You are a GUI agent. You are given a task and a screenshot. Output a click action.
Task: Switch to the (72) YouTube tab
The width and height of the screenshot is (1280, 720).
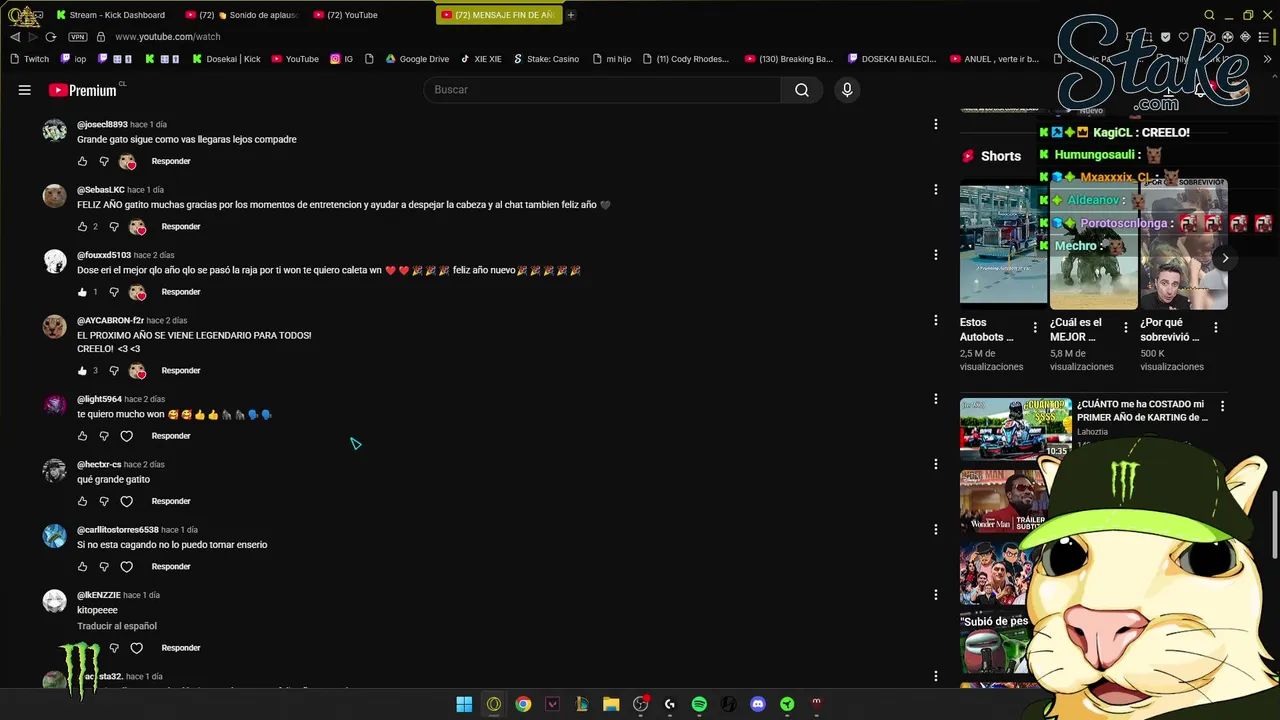click(346, 15)
